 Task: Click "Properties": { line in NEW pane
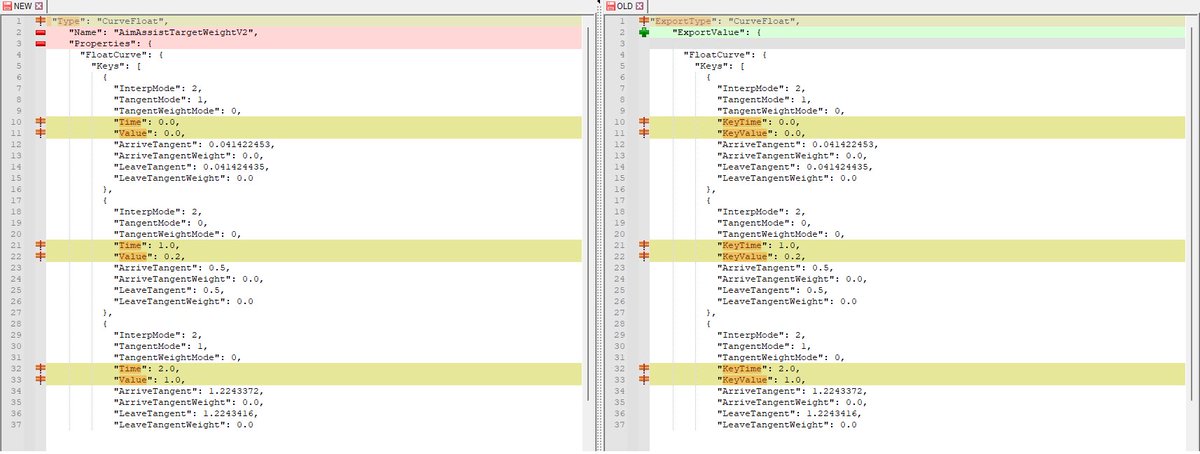tap(111, 44)
